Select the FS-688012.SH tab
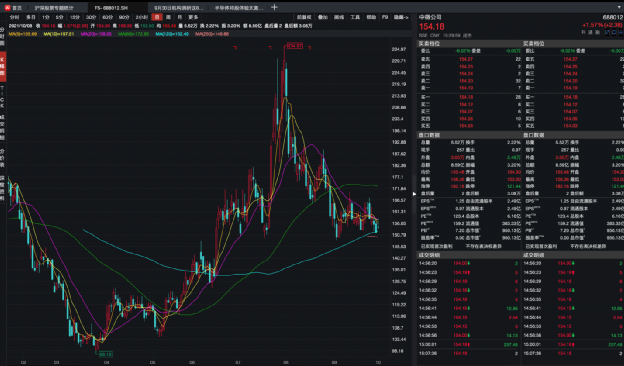Viewport: 624px width, 366px height. pyautogui.click(x=112, y=8)
